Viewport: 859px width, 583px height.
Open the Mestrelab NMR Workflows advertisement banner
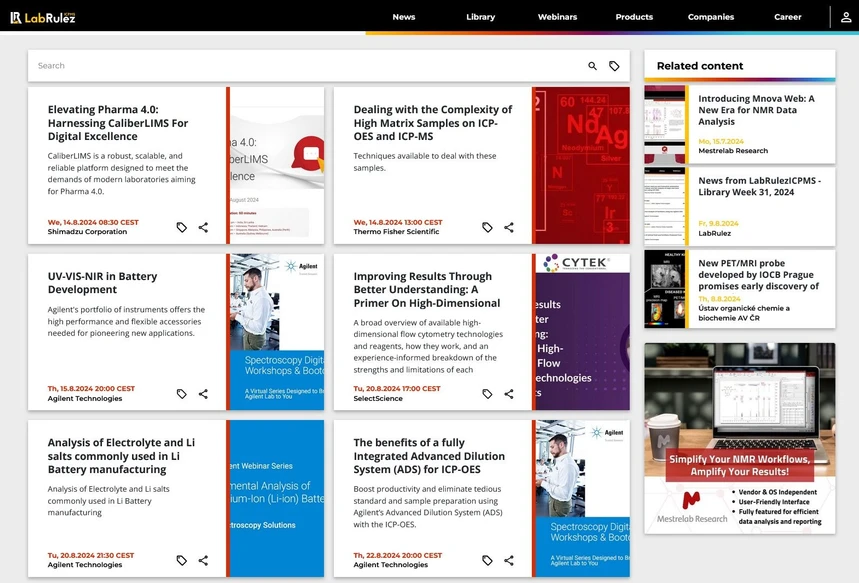click(740, 438)
